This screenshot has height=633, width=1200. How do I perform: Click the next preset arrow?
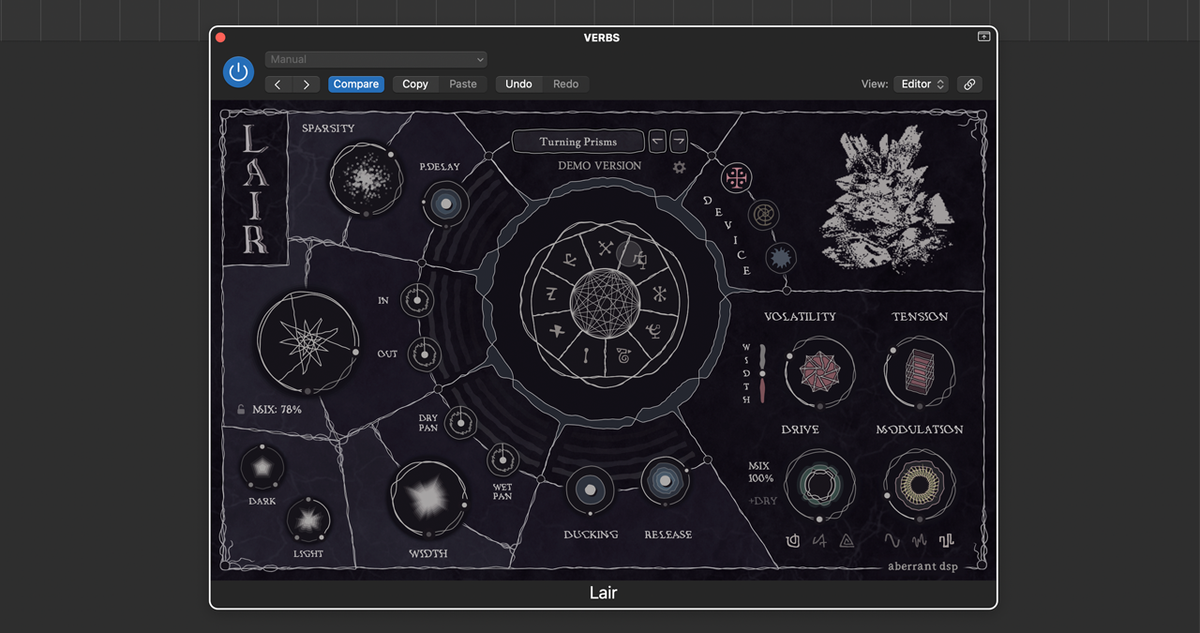(307, 84)
